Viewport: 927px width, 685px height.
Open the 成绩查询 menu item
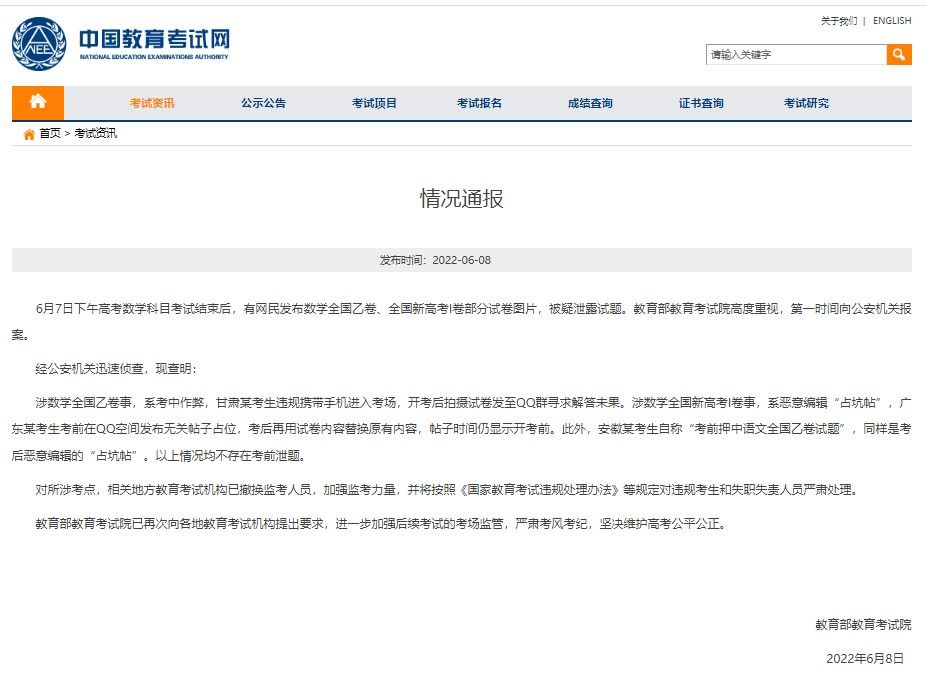(590, 103)
